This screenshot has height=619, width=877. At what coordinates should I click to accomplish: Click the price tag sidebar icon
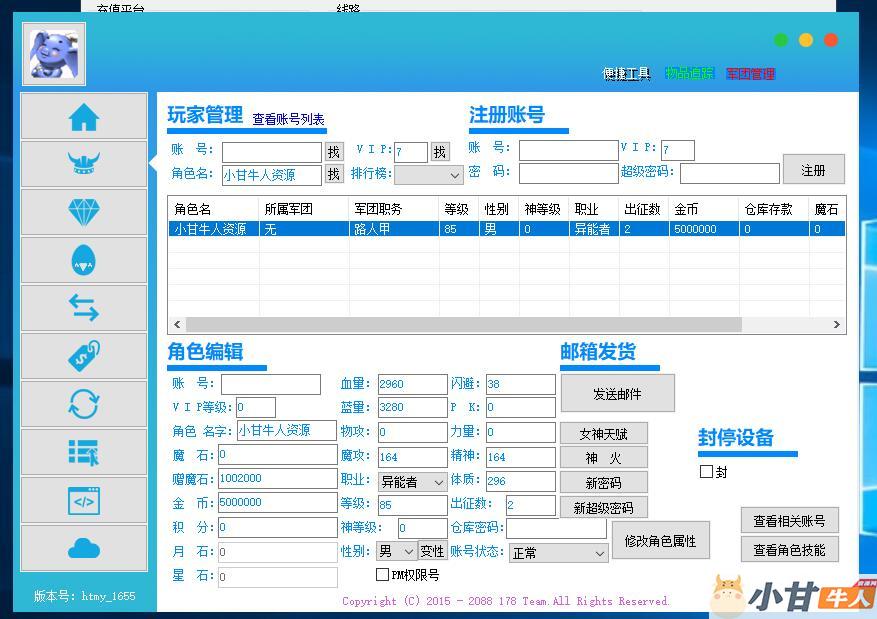(84, 356)
